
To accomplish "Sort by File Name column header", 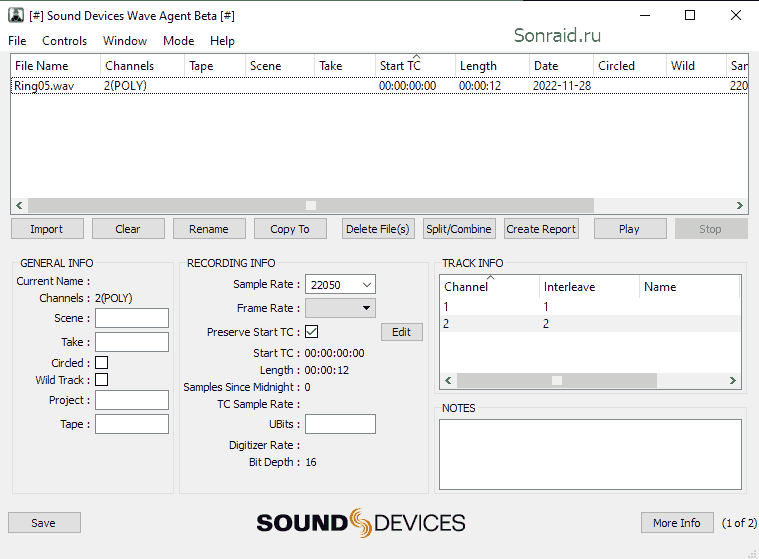I will coord(55,66).
